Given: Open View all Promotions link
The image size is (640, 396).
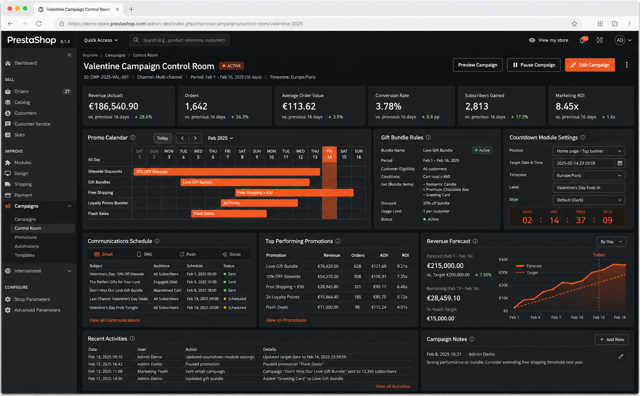Looking at the screenshot, I should 286,320.
